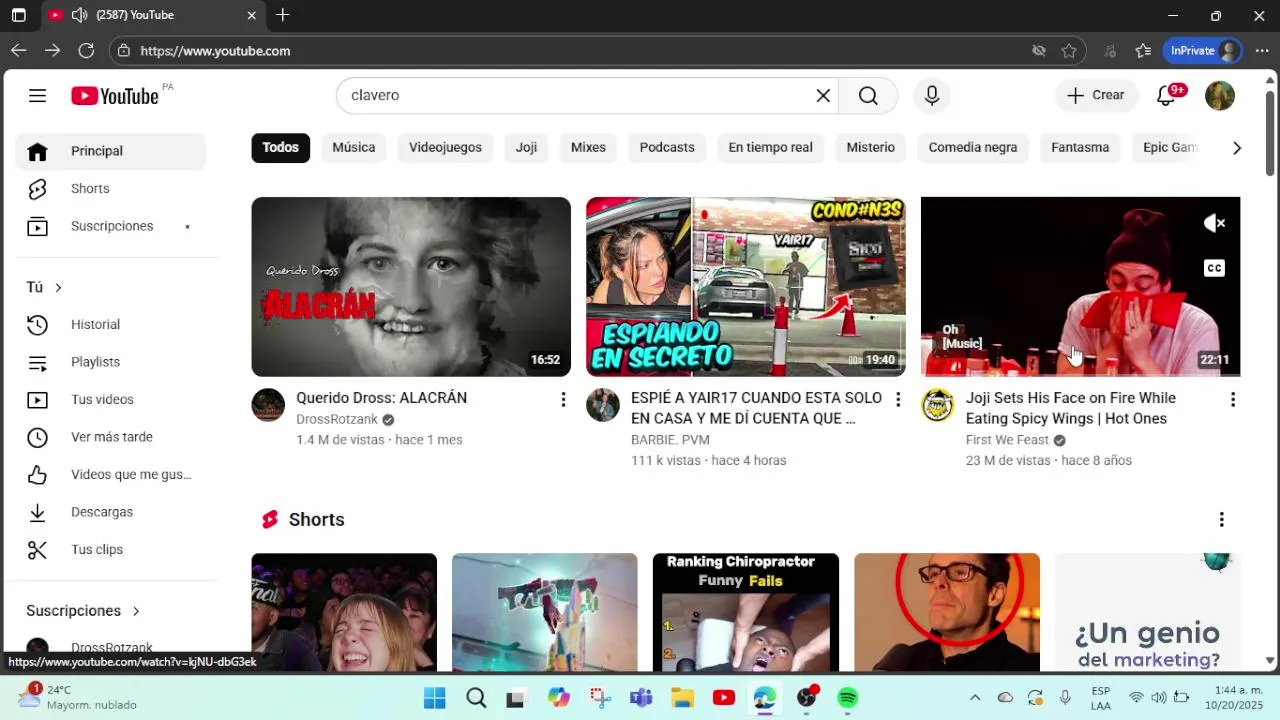
Task: Select the Fantasma filter chip
Action: click(x=1080, y=147)
